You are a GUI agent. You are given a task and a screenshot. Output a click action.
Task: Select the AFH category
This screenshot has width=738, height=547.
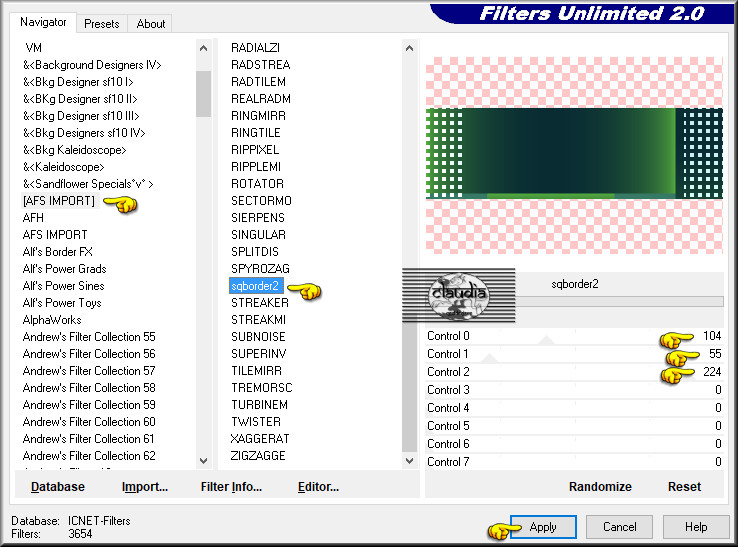click(x=33, y=218)
